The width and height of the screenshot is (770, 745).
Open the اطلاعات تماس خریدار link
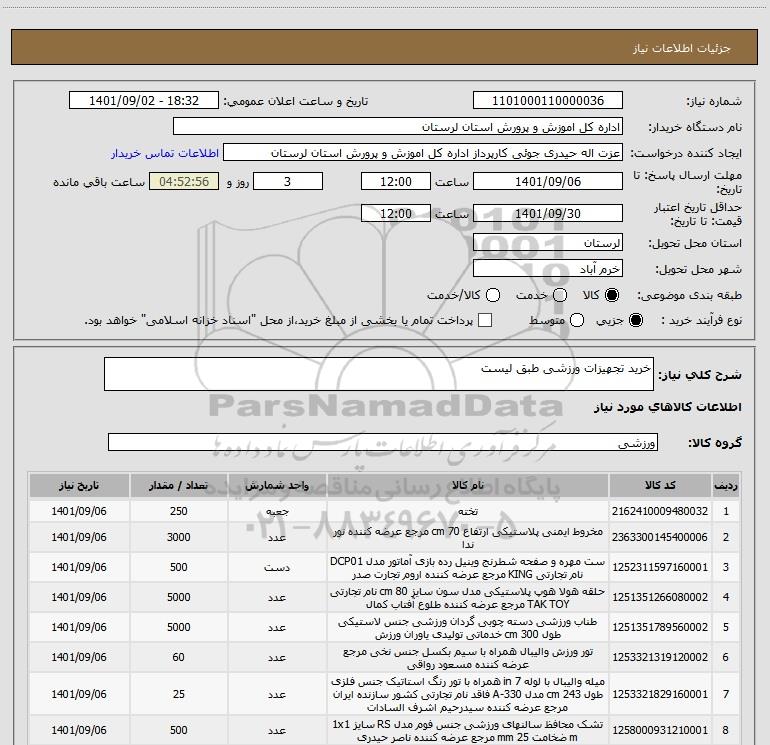(165, 153)
